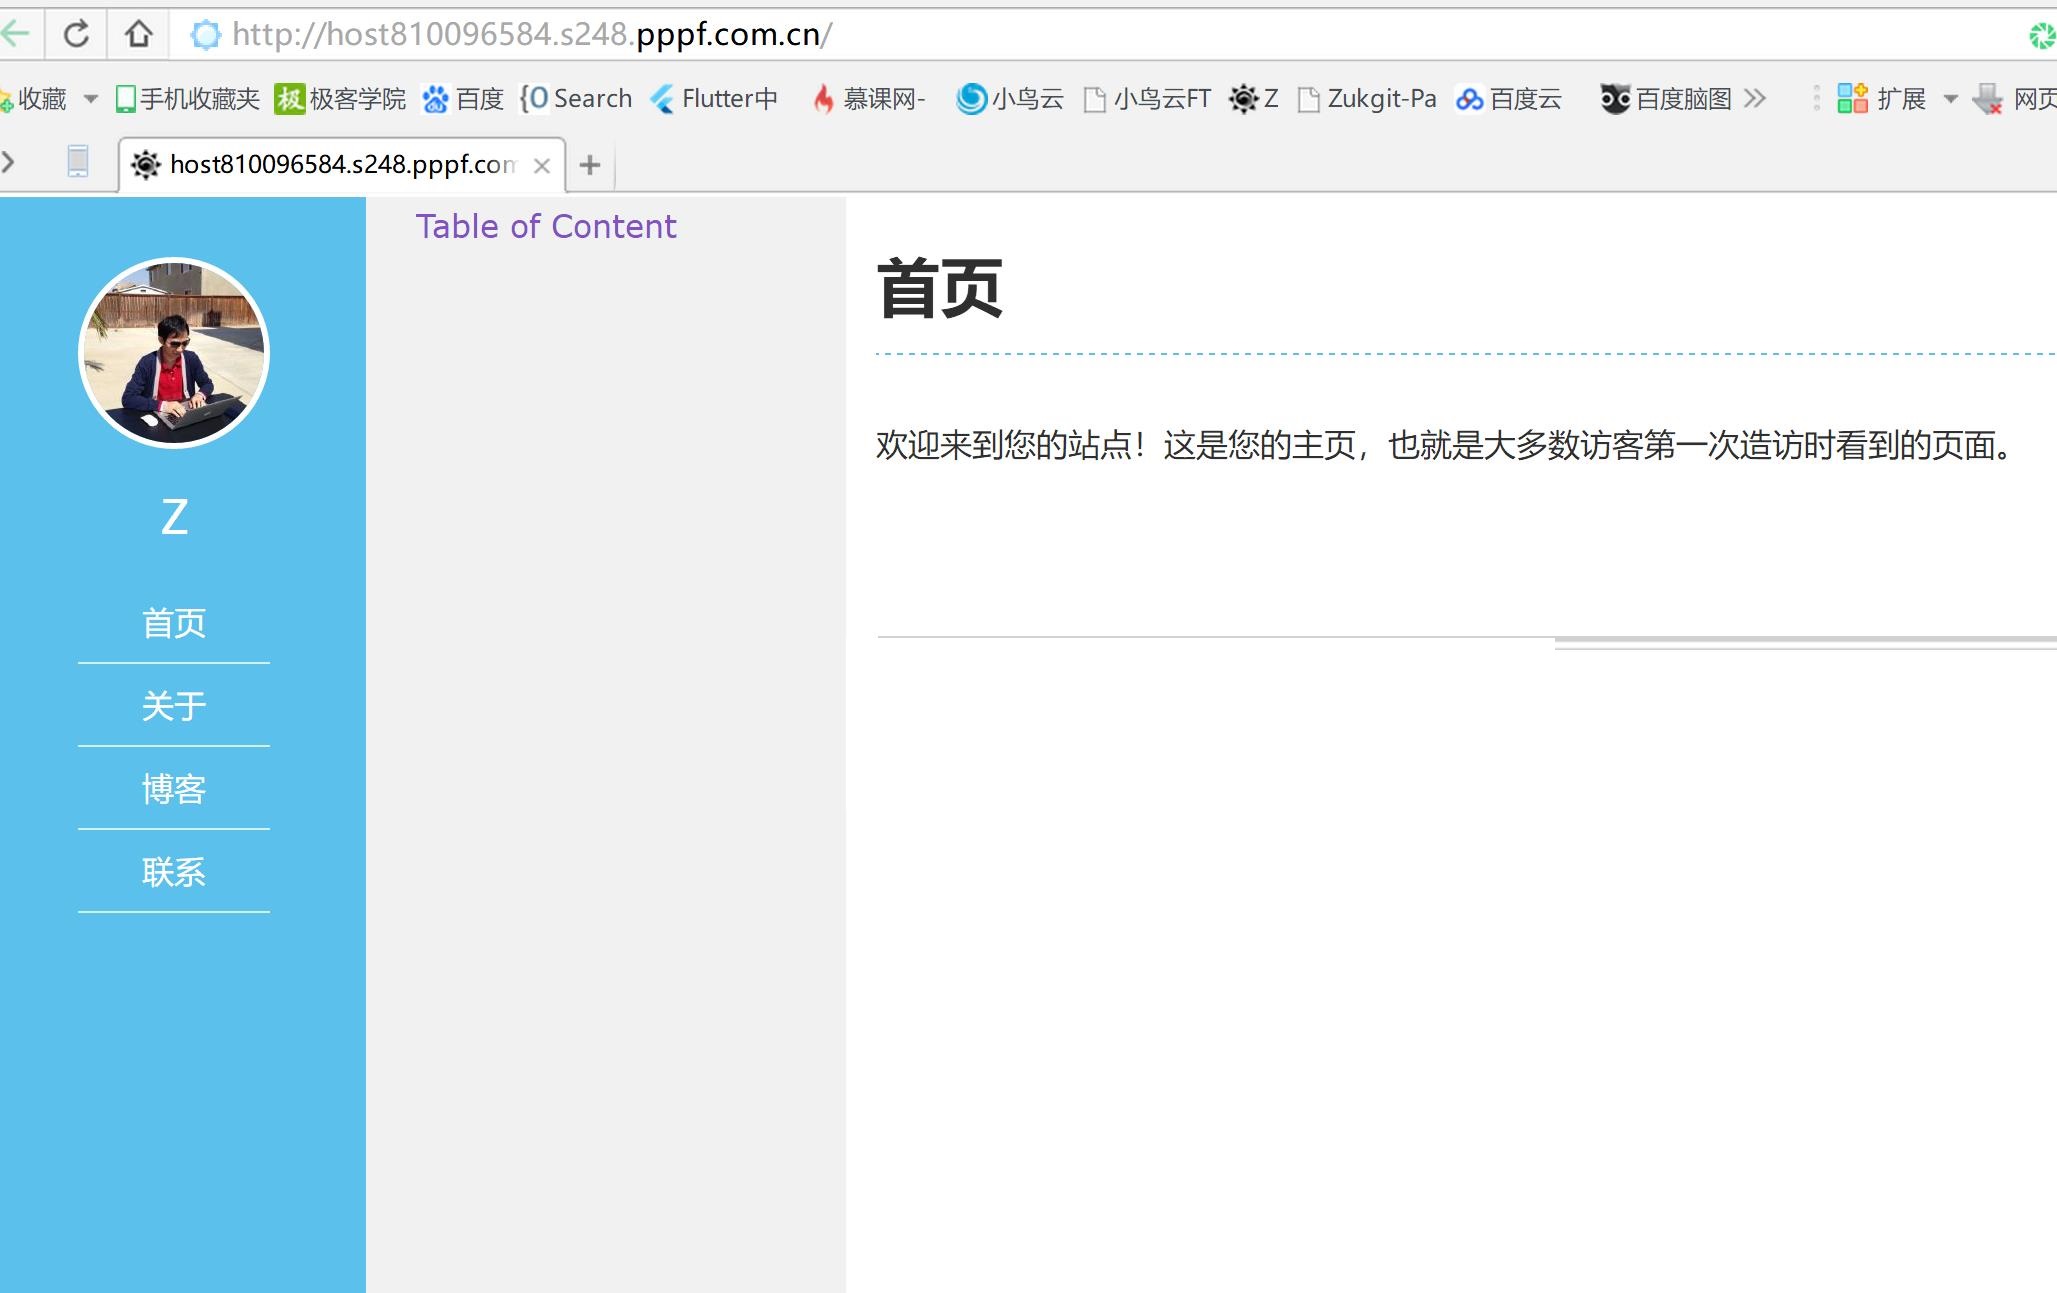Screen dimensions: 2057x1293
Task: Open the Flutter中 bookmark
Action: [x=714, y=99]
